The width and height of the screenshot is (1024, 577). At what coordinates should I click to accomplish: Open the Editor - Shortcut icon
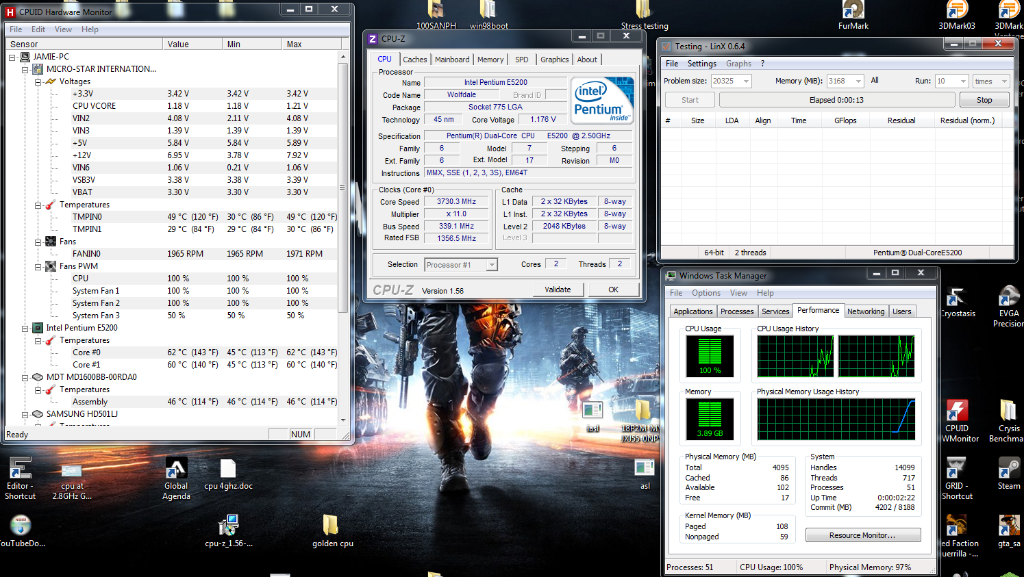[20, 478]
